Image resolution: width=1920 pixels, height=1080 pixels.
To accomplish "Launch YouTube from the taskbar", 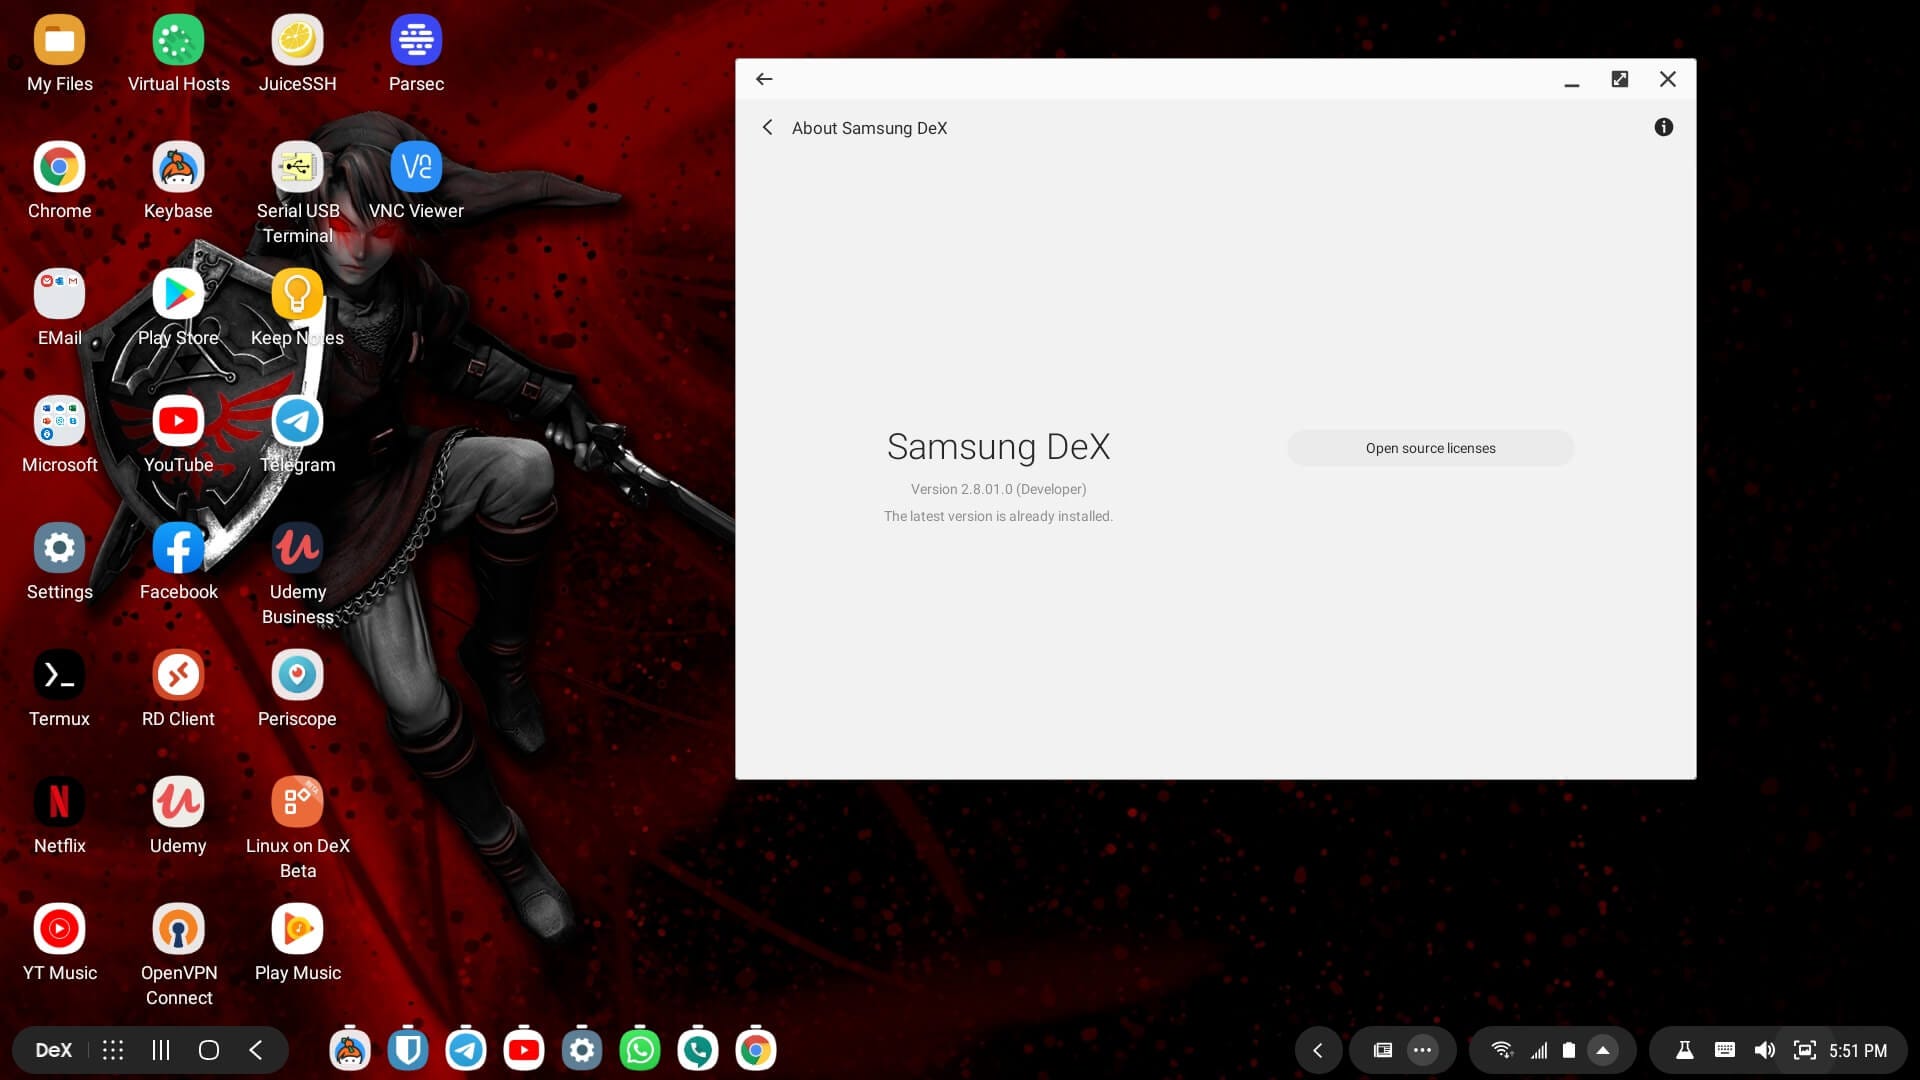I will pos(523,1049).
